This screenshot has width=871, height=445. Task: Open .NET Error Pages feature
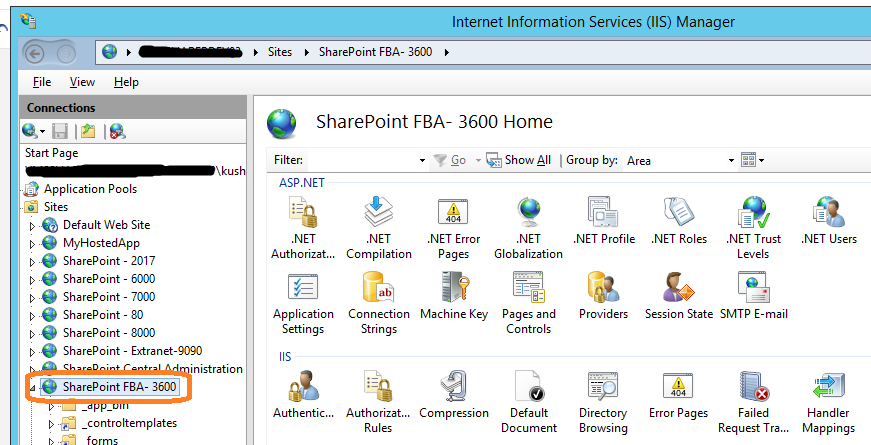(x=453, y=228)
